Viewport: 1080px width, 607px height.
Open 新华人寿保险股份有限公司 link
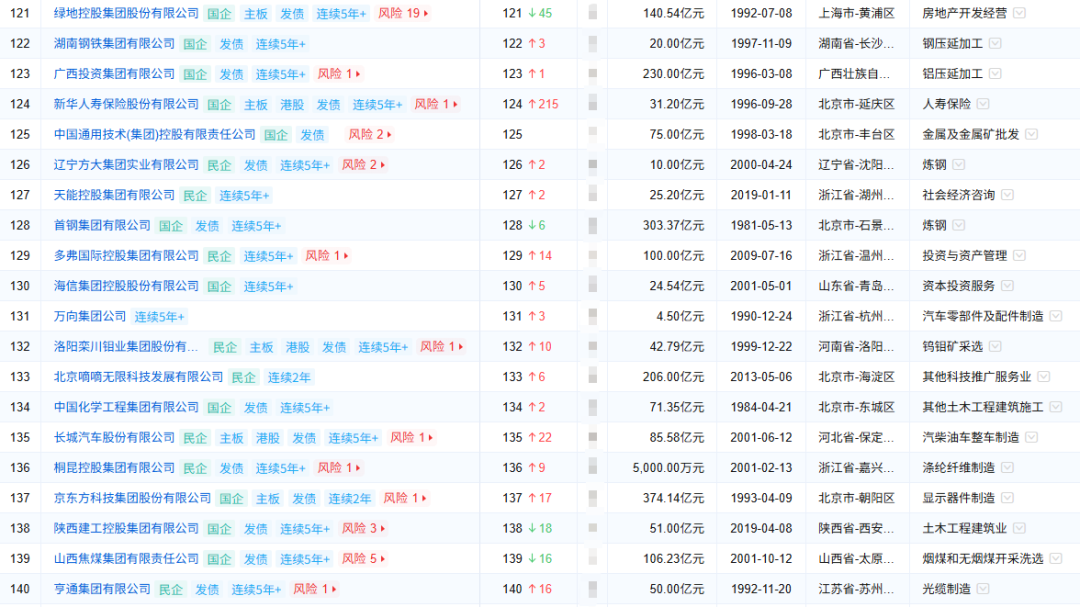tap(126, 104)
